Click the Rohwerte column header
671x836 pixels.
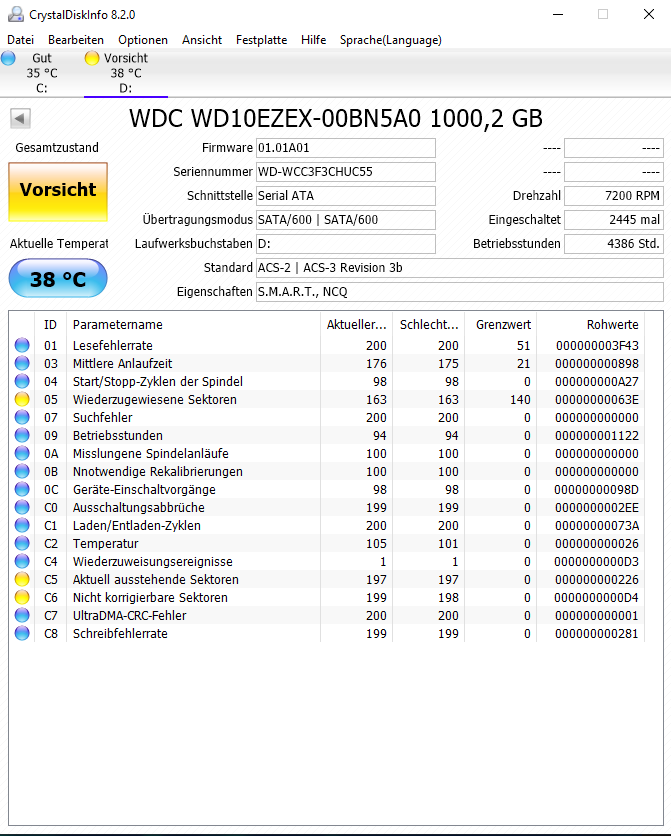(591, 325)
